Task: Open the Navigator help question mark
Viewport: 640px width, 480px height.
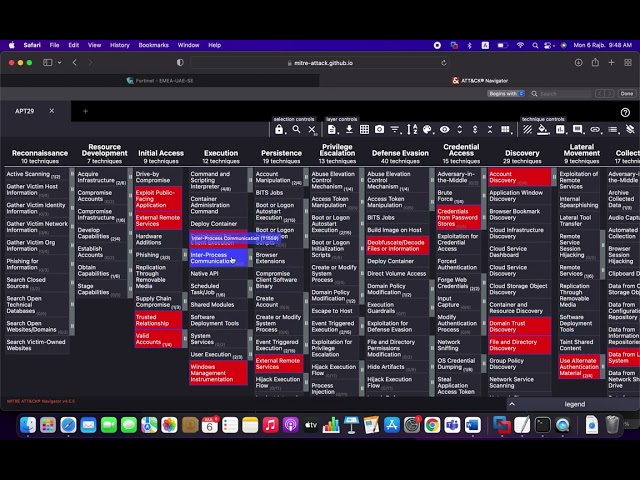Action: tap(625, 113)
